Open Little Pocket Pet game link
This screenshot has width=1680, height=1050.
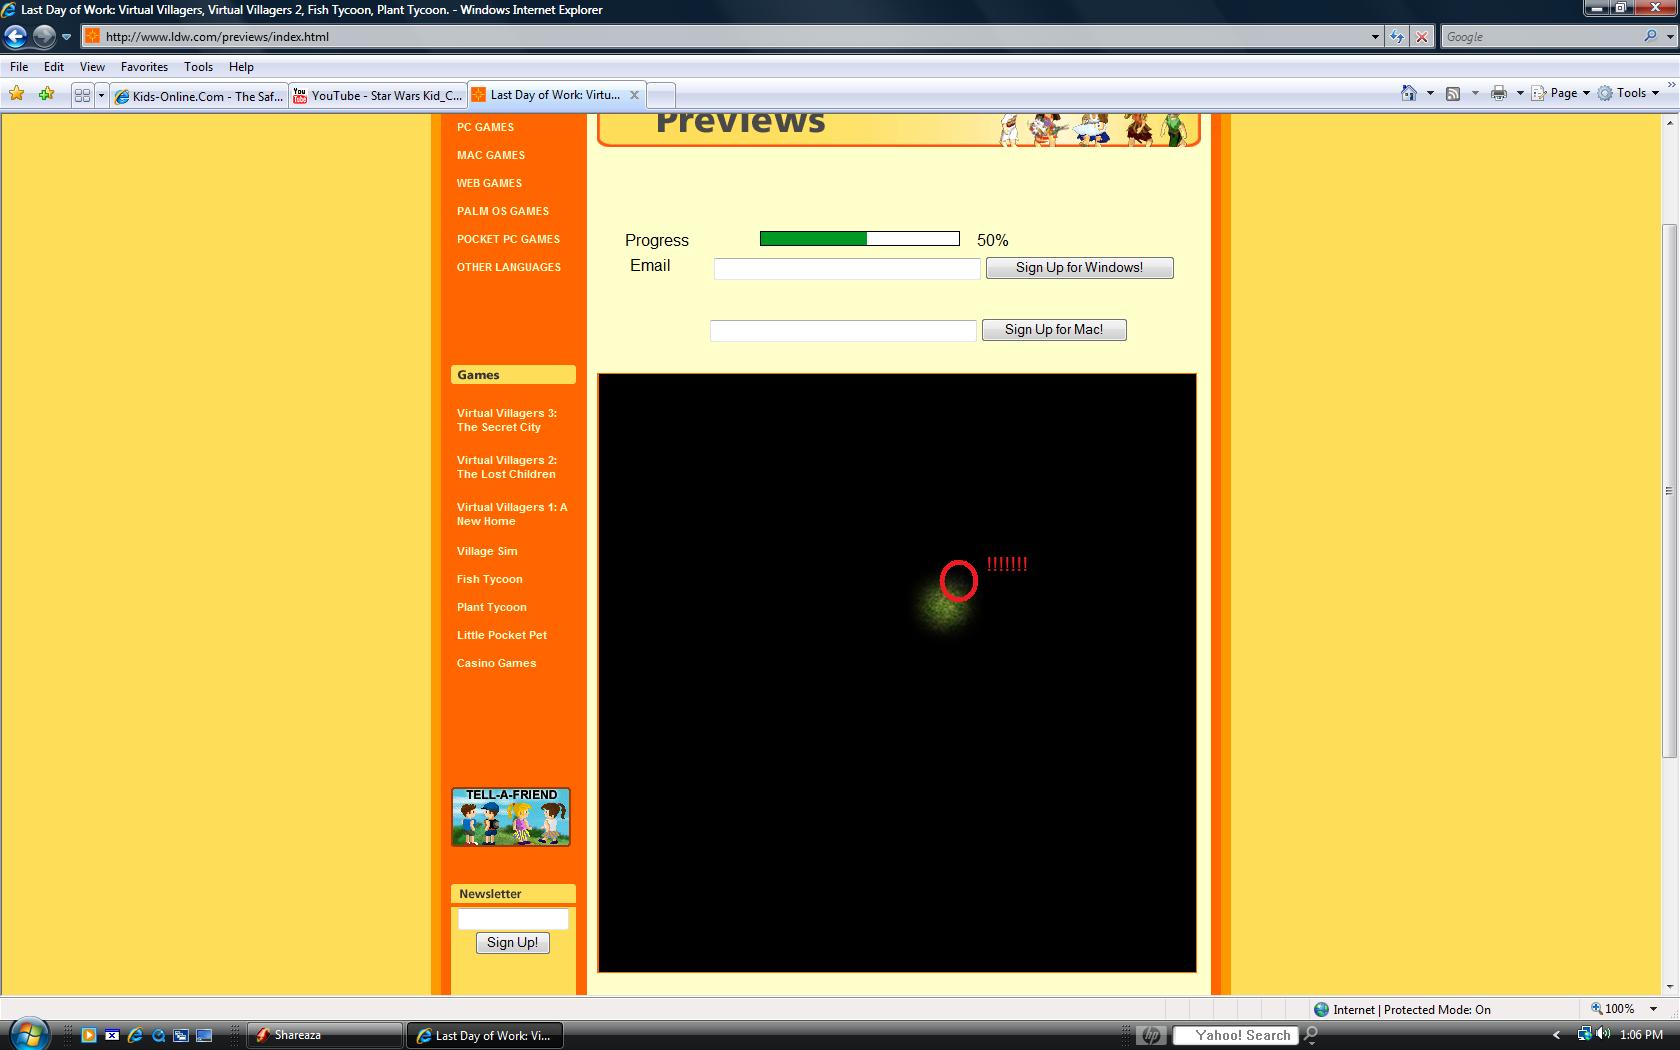[502, 635]
